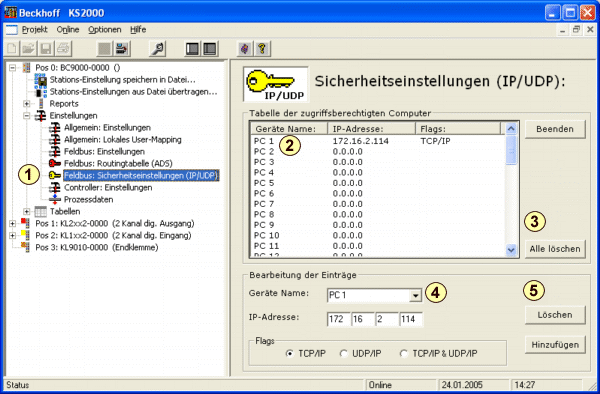
Task: Click the Tabellen grid icon
Action: tap(41, 211)
